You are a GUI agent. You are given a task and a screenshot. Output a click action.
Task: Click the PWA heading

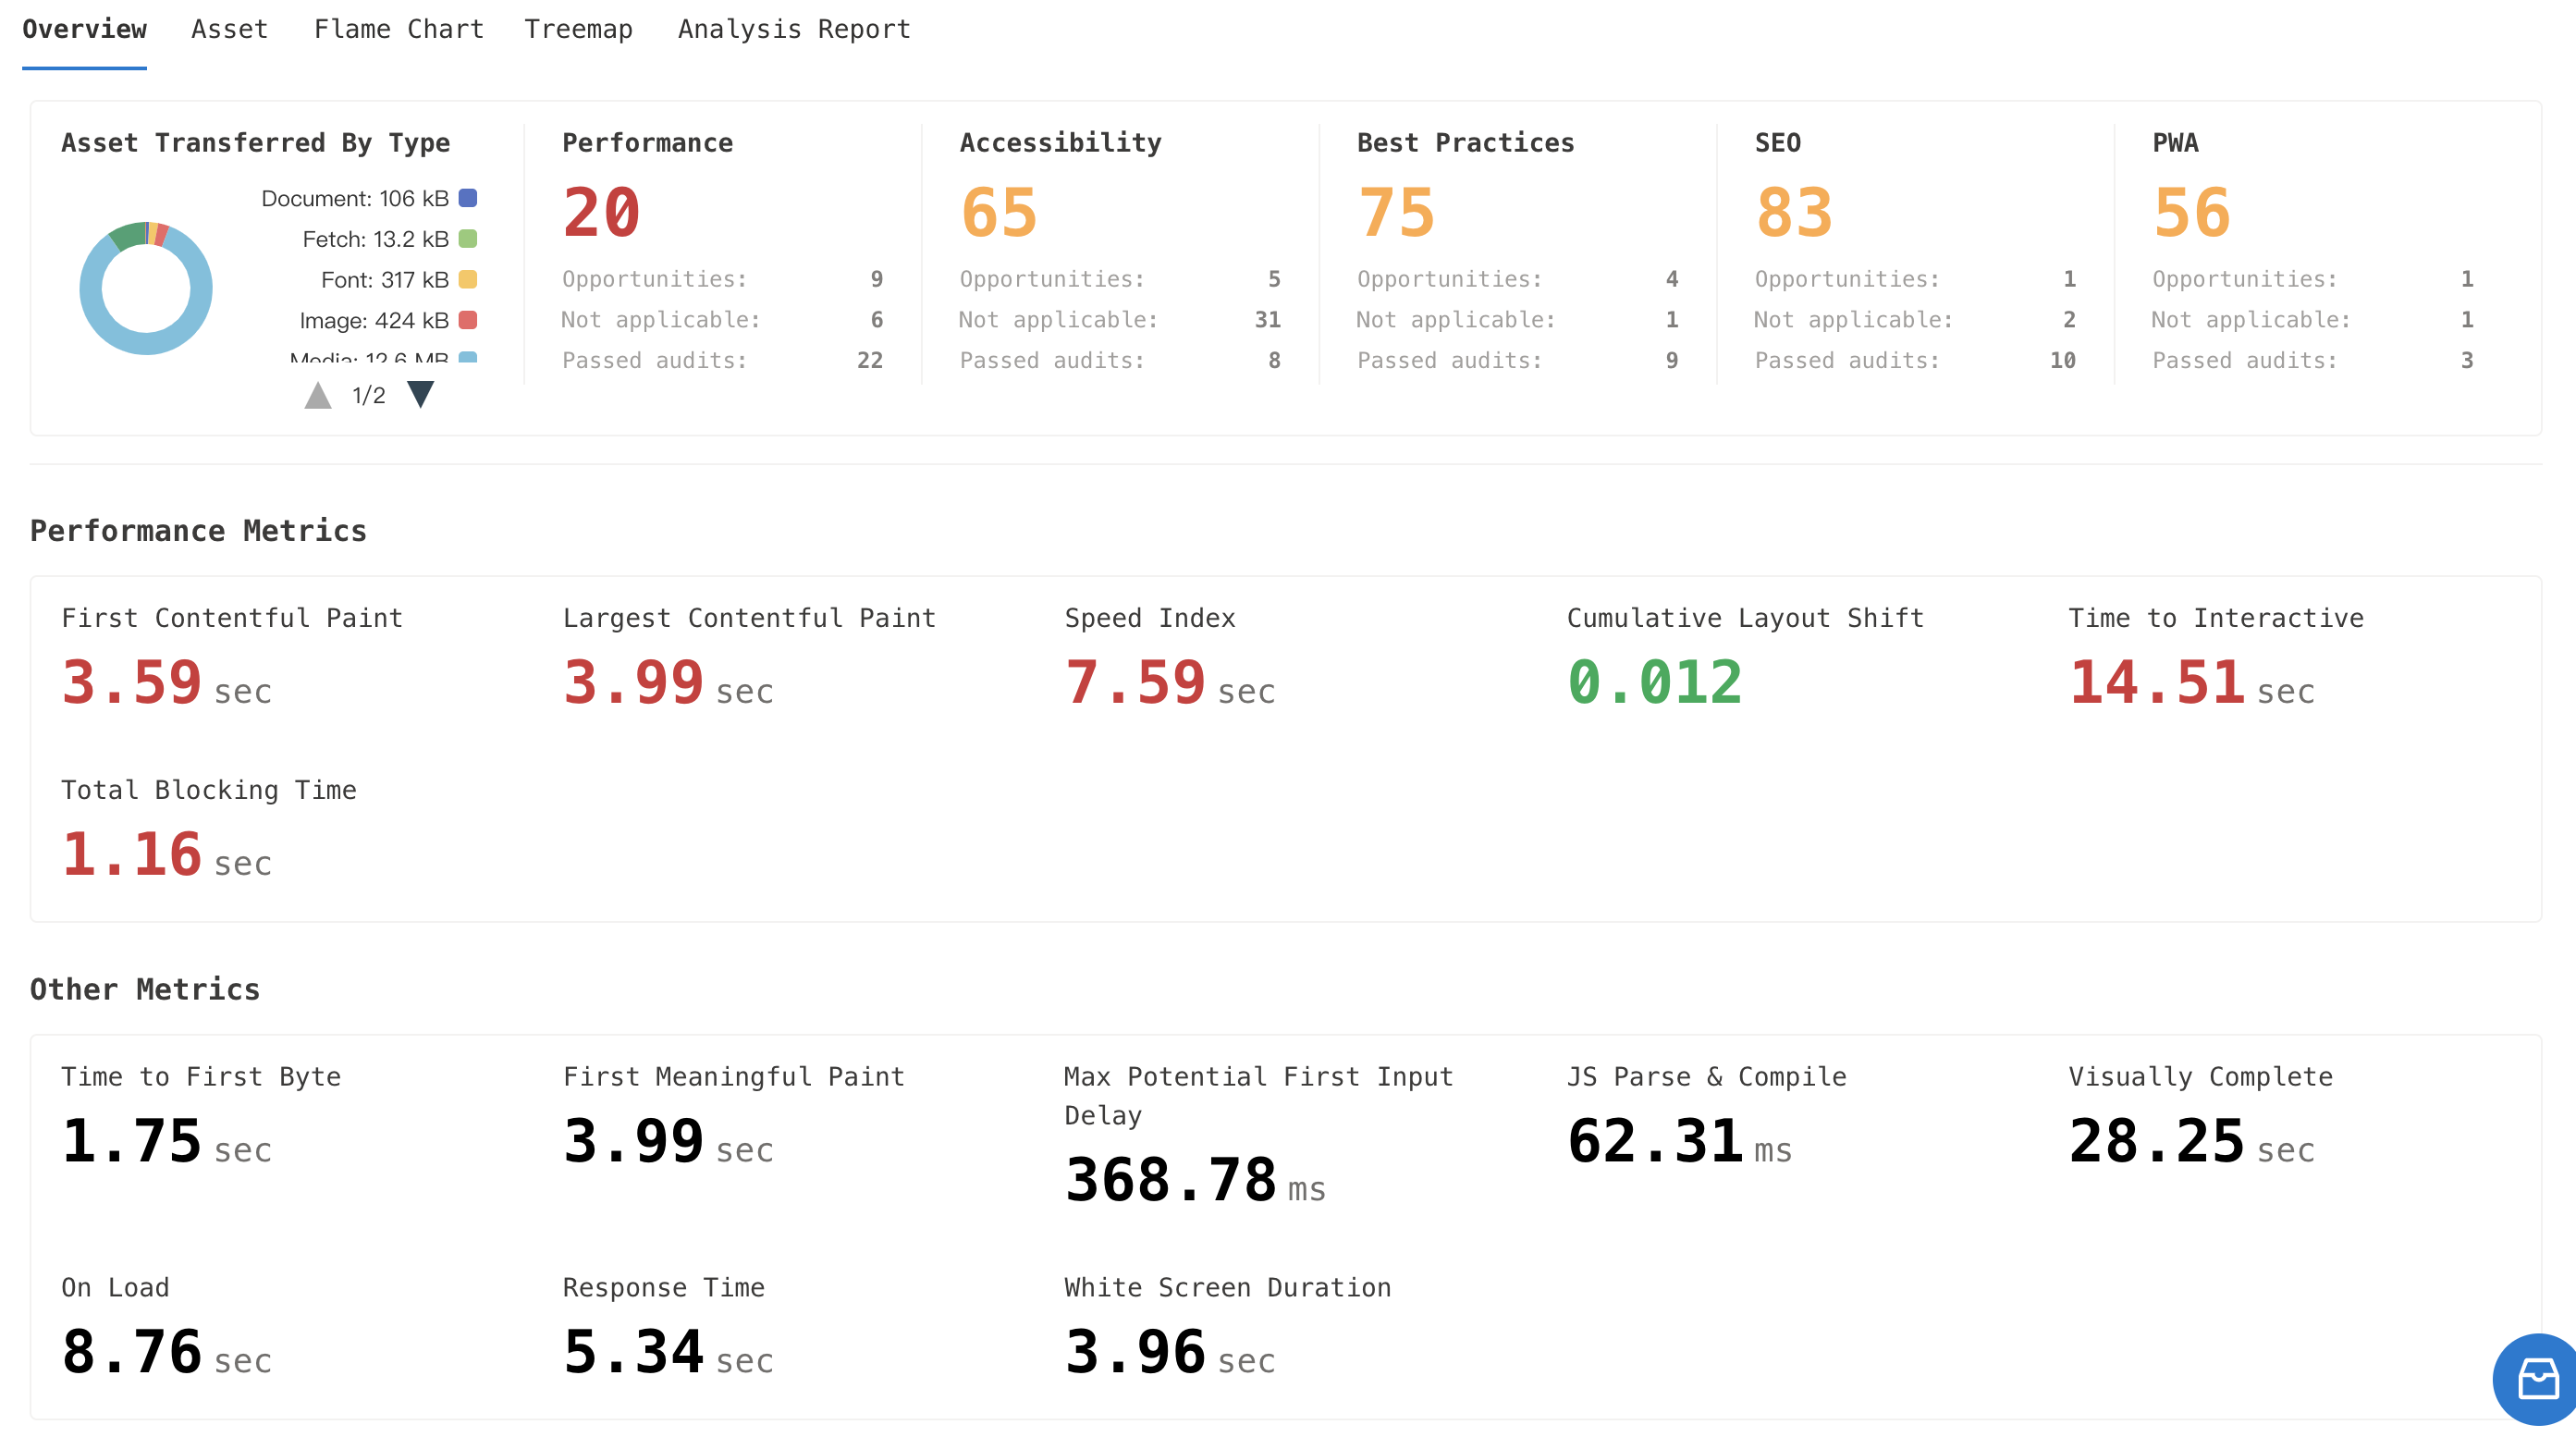coord(2175,143)
